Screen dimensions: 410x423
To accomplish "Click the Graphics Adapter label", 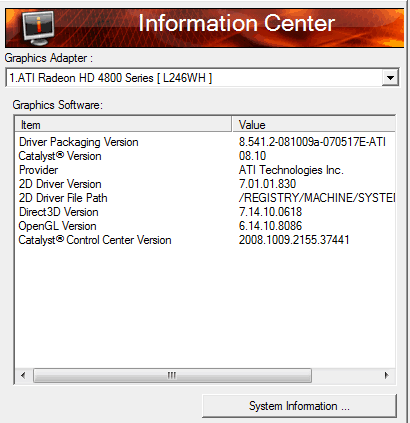I will click(49, 58).
